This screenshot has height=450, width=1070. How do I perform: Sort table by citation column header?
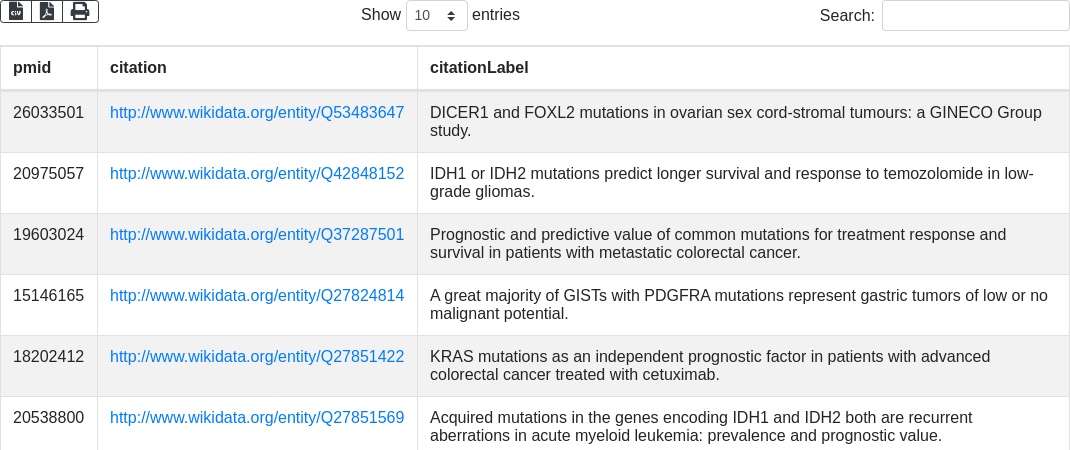[x=138, y=68]
